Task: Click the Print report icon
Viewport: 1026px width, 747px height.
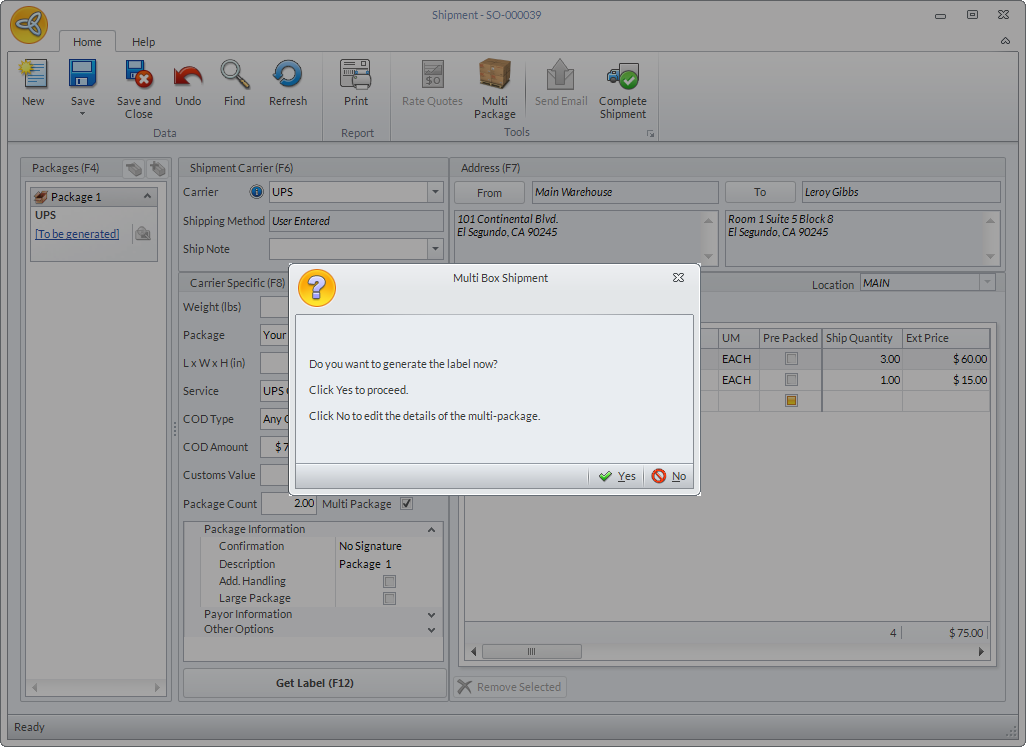Action: coord(356,76)
